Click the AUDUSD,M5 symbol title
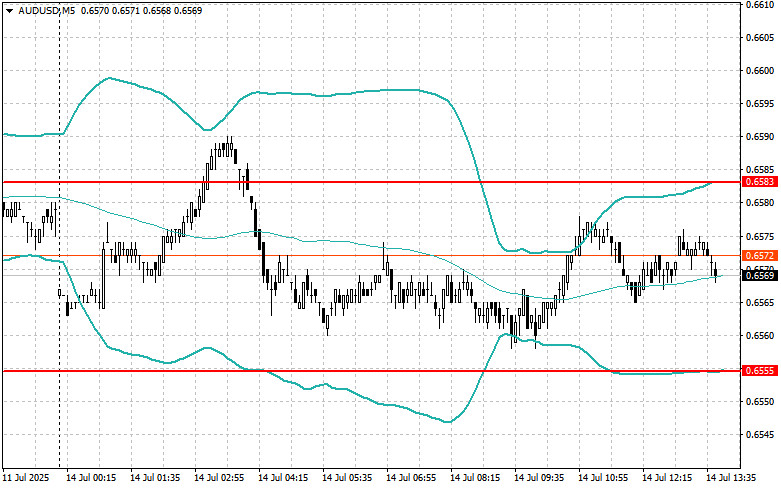This screenshot has width=781, height=489. 47,10
